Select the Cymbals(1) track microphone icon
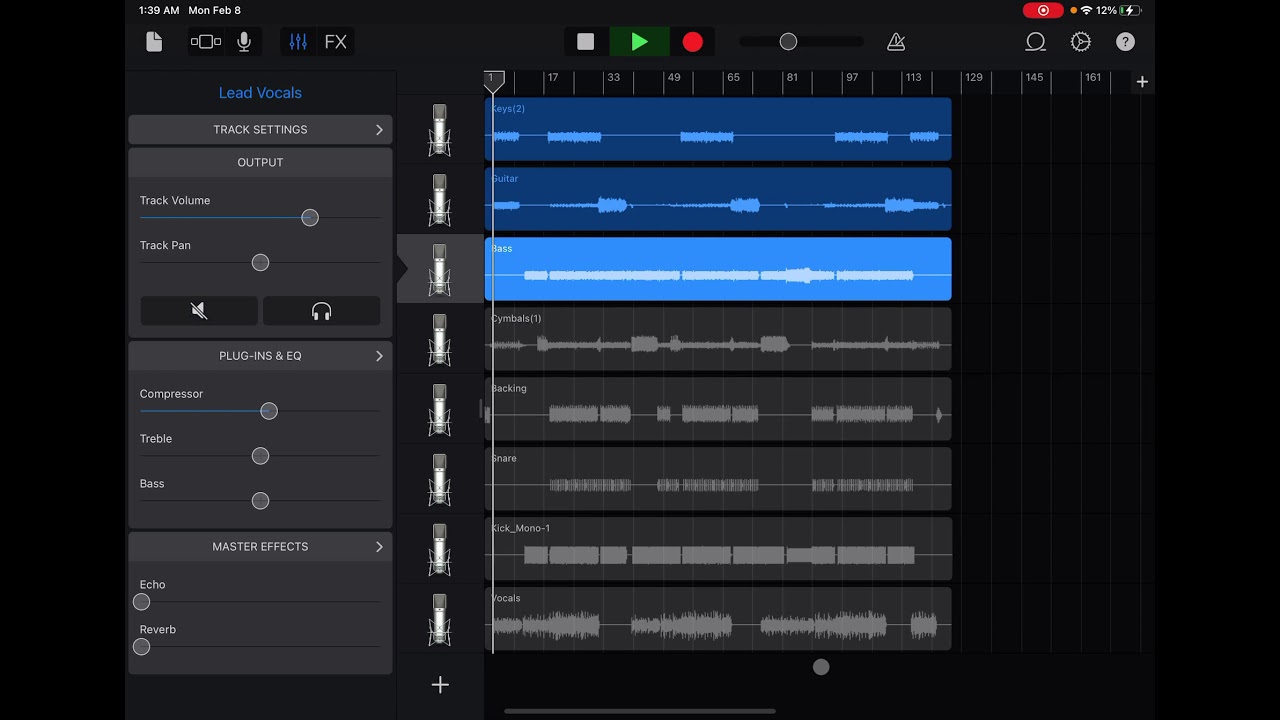The width and height of the screenshot is (1280, 720). (440, 340)
